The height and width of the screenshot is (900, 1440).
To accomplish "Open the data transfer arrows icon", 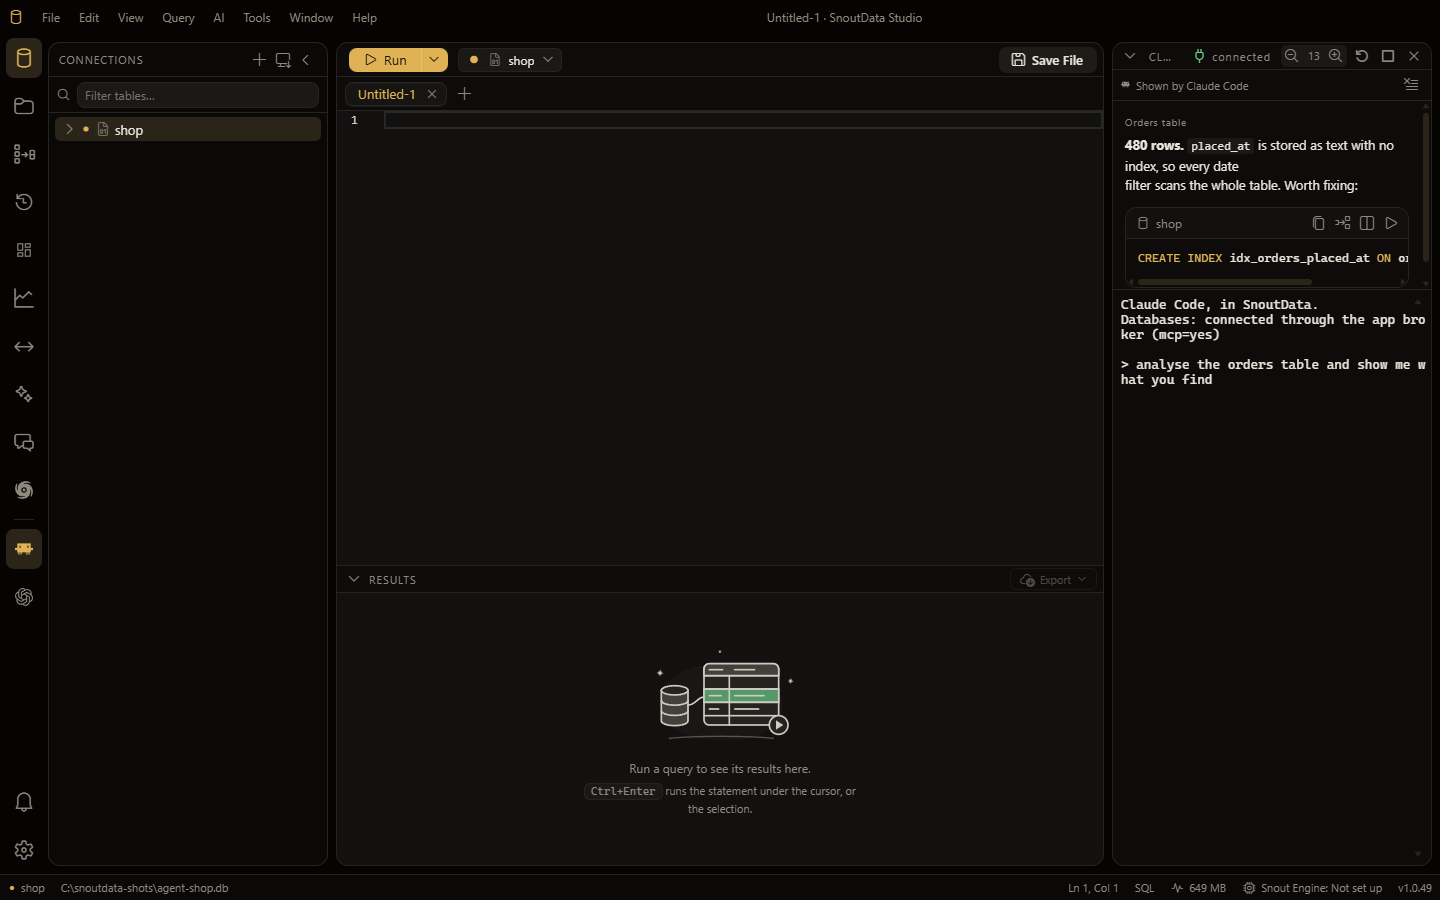I will pos(24,346).
